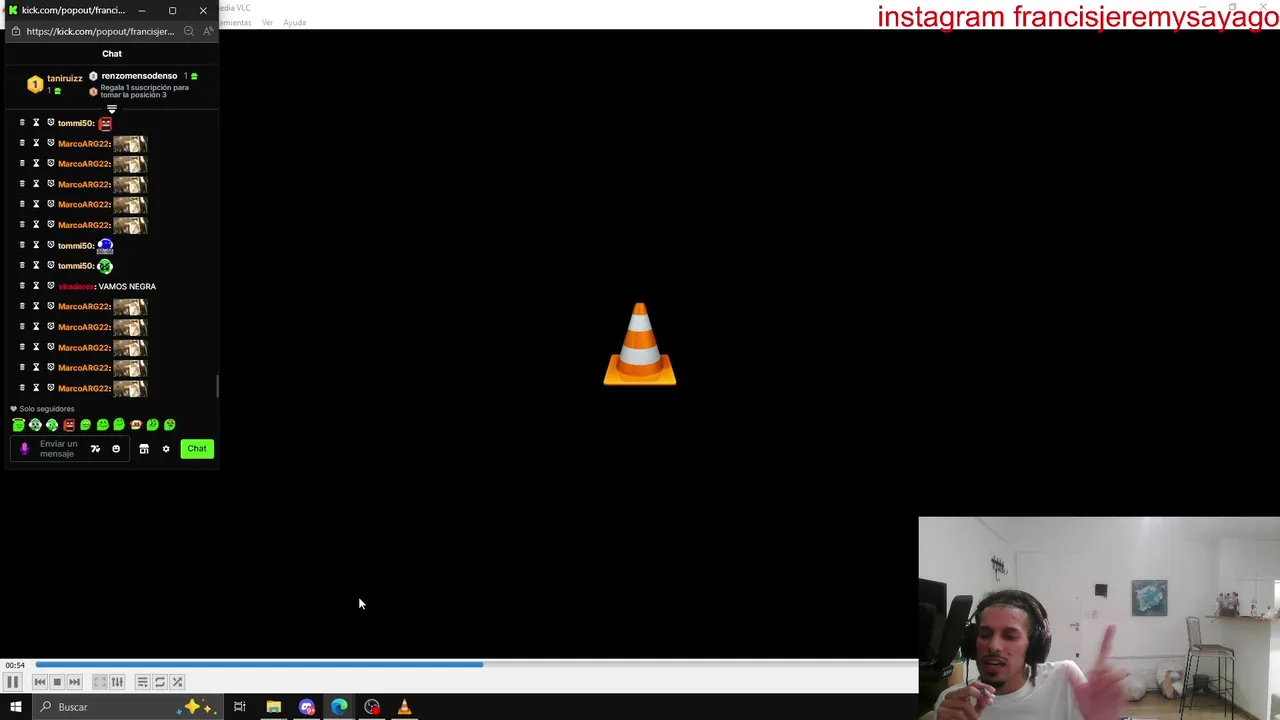Jump to previous media in VLC
This screenshot has width=1280, height=720.
click(40, 682)
